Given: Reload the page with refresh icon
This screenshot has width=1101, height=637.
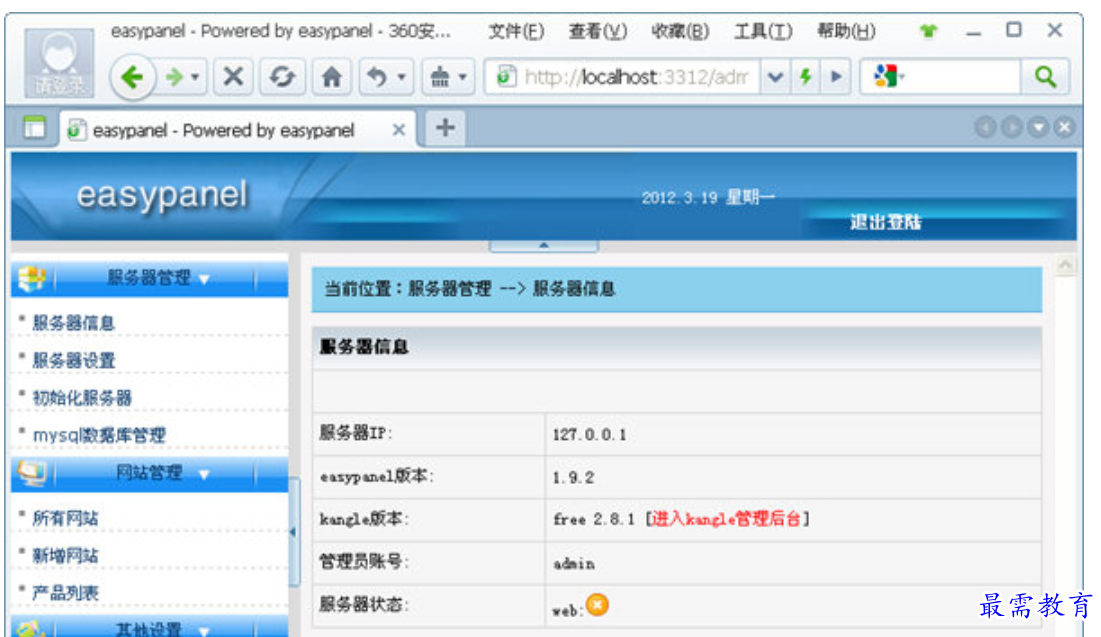Looking at the screenshot, I should 282,77.
